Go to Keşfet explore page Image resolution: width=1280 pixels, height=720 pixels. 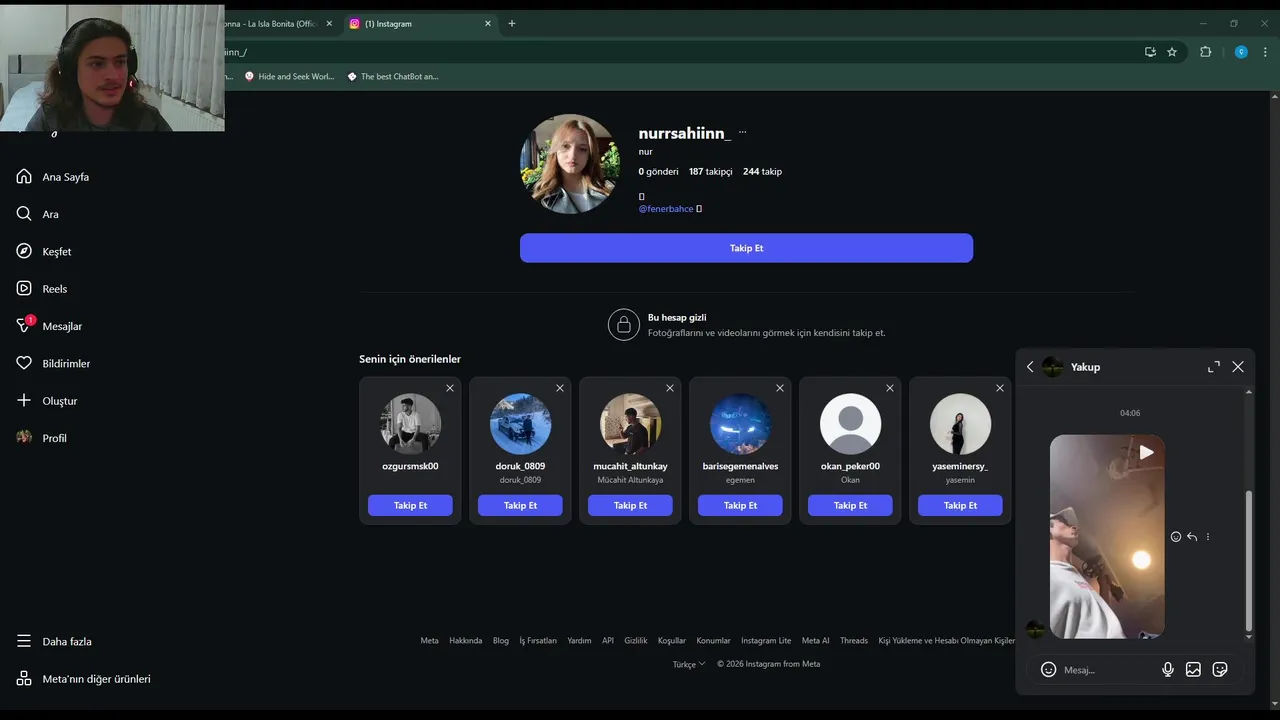tap(44, 251)
